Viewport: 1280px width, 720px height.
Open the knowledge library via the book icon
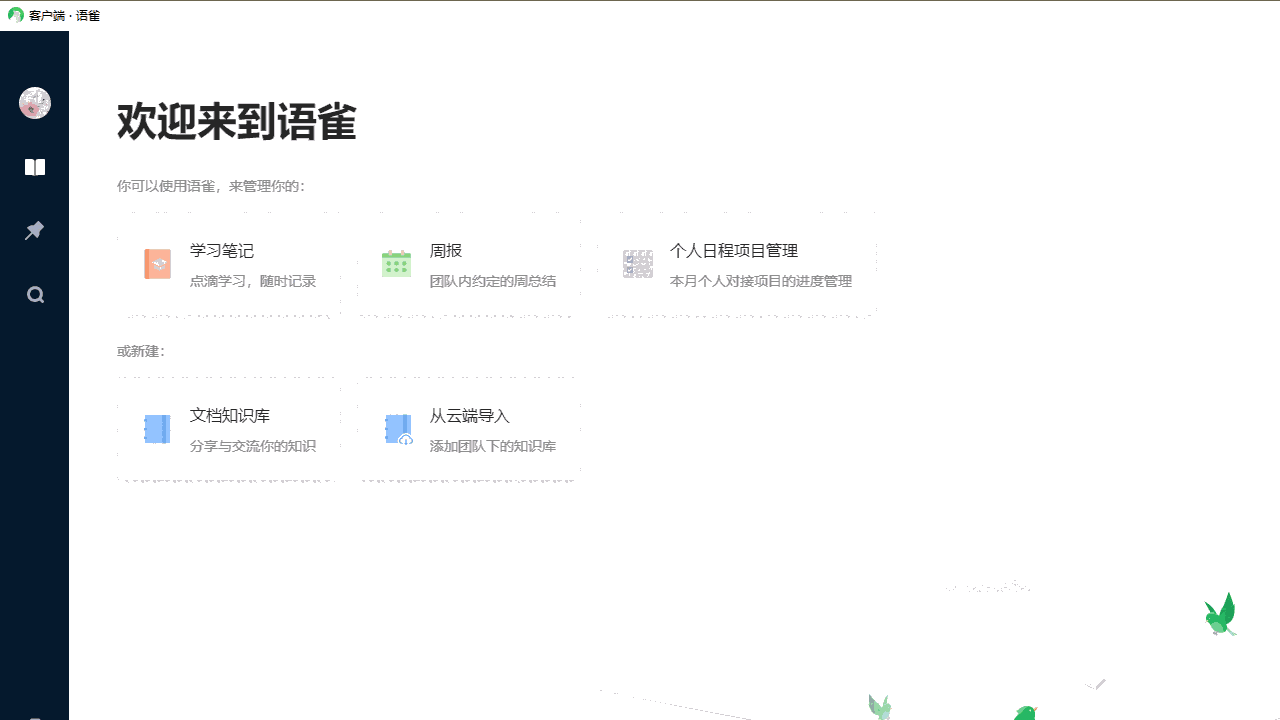click(34, 167)
